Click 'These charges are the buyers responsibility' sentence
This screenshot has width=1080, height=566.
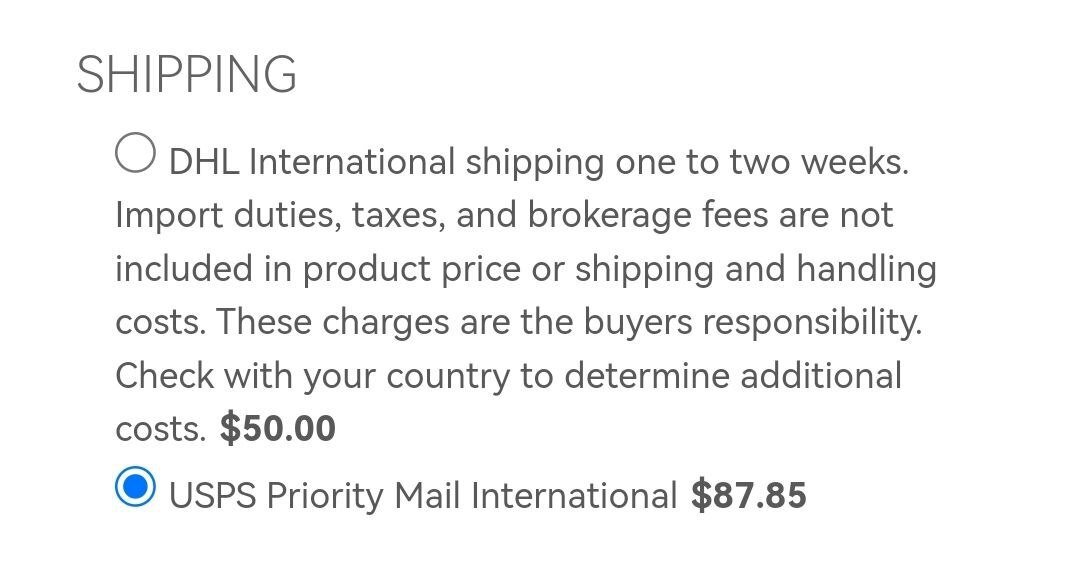pyautogui.click(x=569, y=322)
